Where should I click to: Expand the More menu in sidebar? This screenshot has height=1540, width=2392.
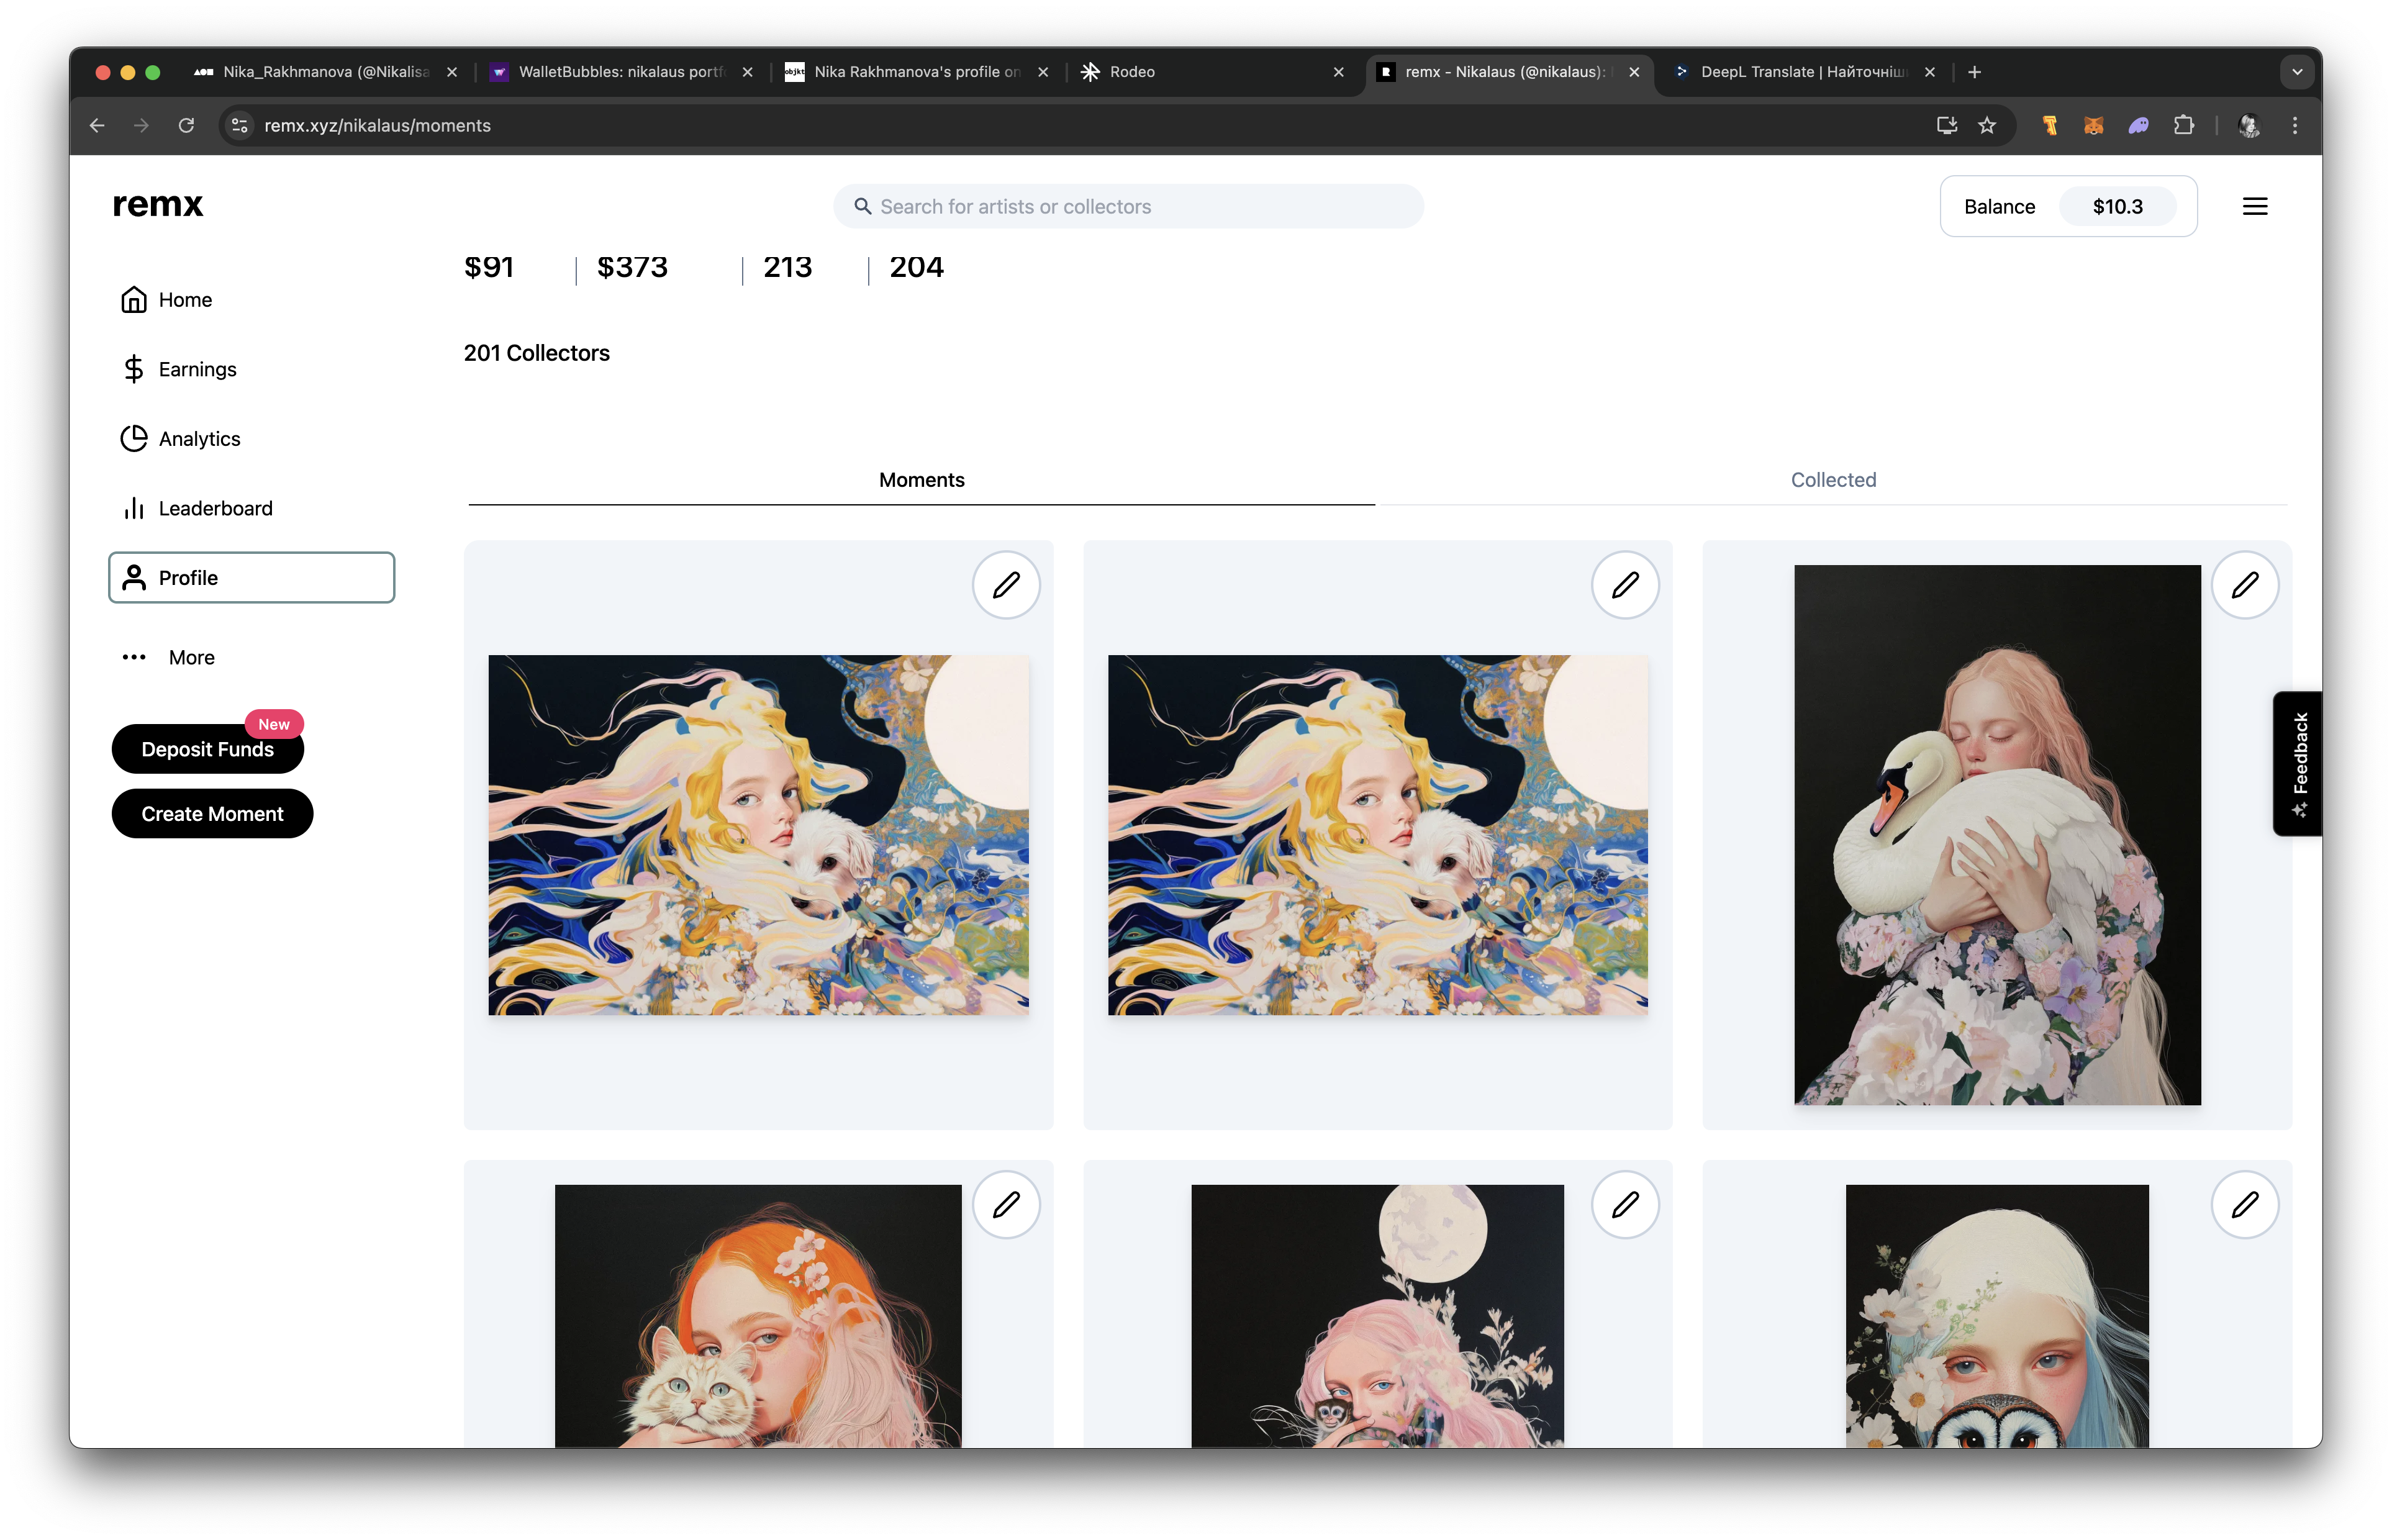[x=168, y=658]
